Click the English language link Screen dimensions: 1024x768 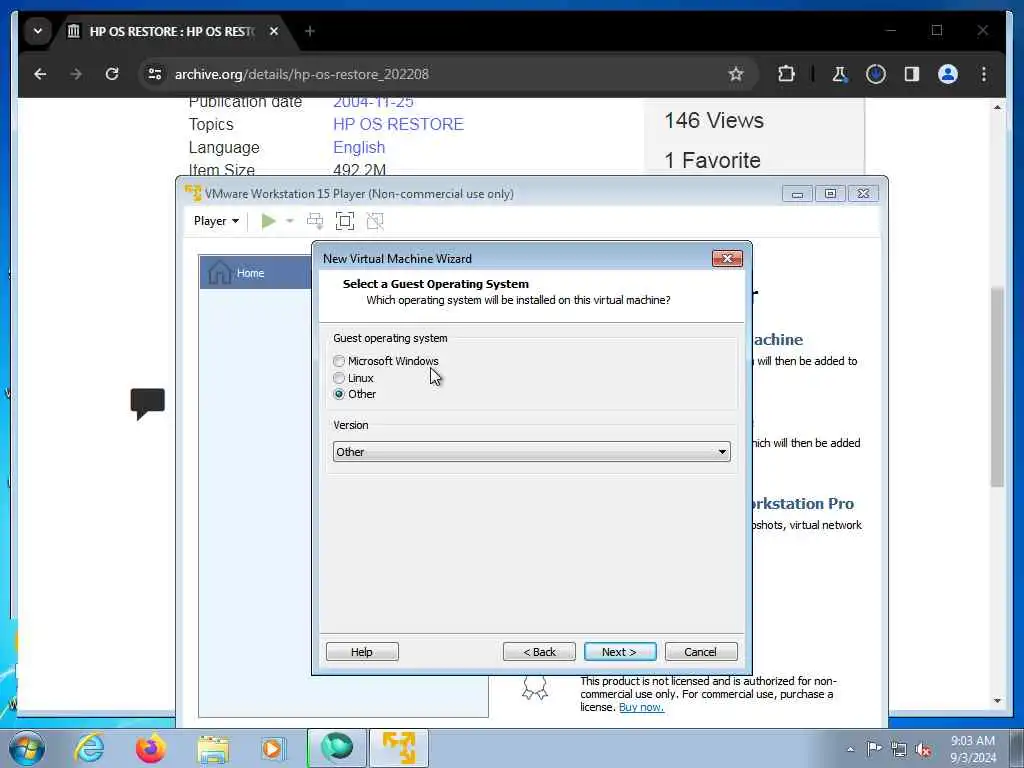(359, 147)
